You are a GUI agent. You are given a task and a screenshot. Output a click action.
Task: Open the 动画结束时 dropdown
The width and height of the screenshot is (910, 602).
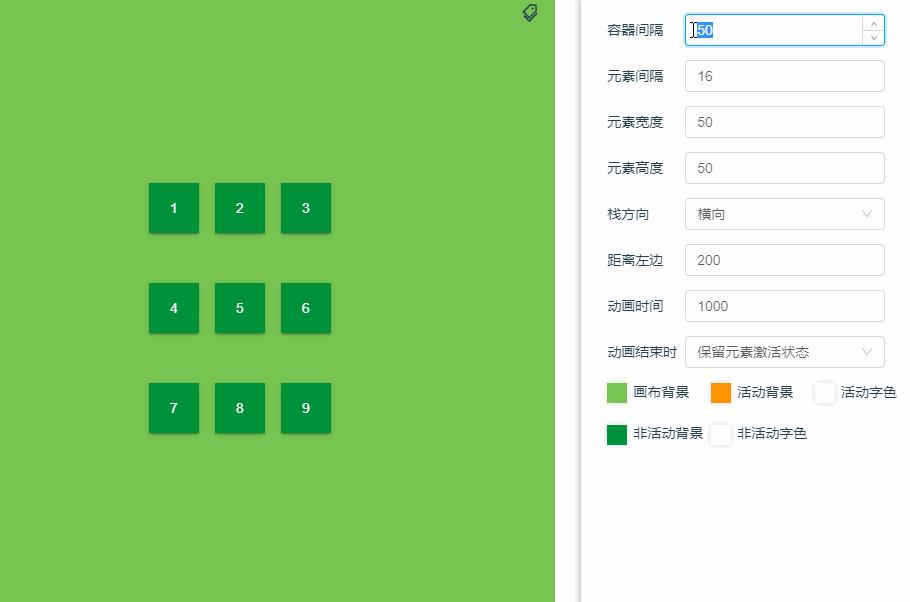[785, 352]
